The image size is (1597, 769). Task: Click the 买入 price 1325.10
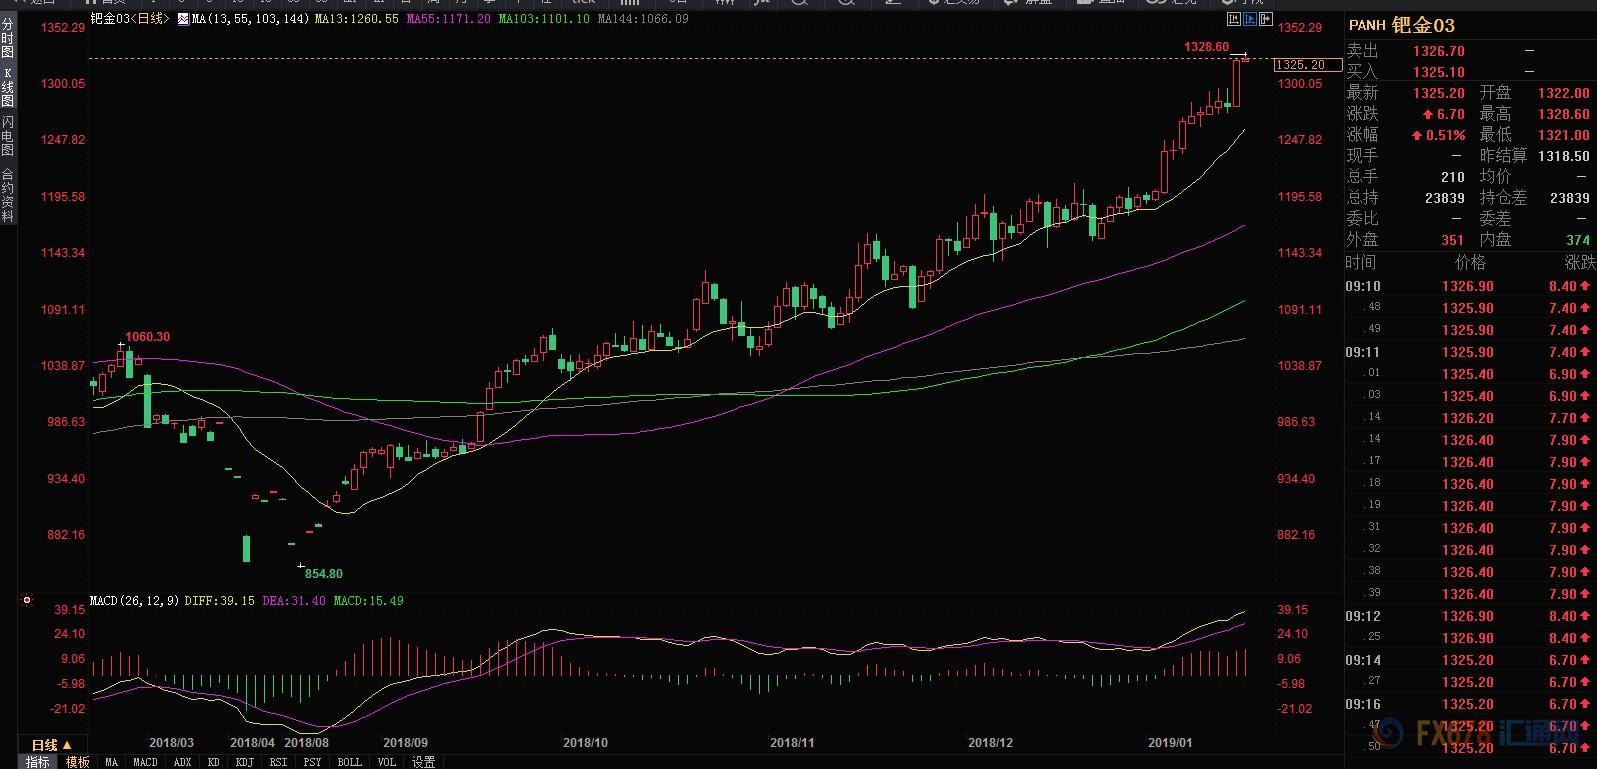click(1438, 72)
